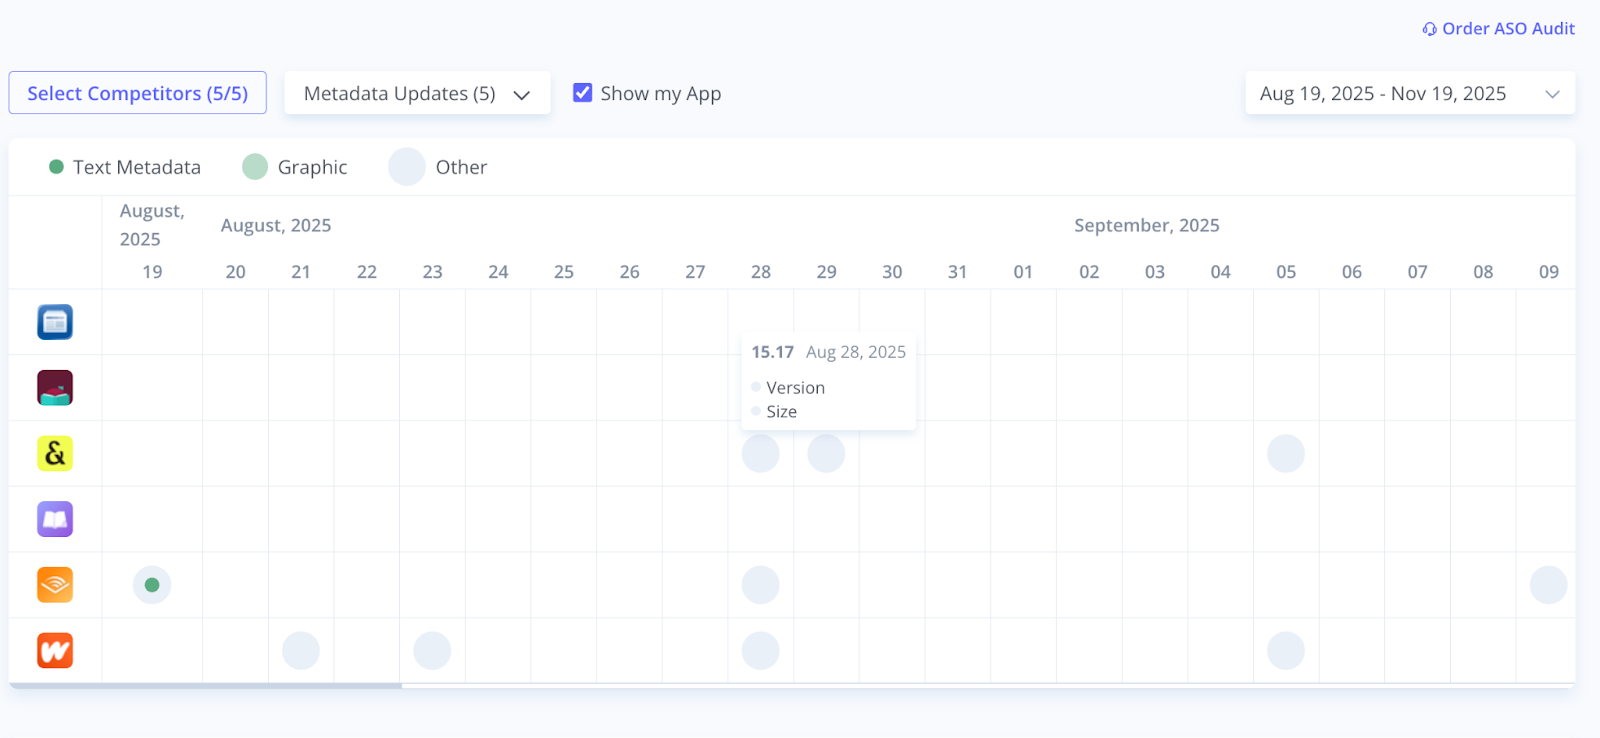This screenshot has height=738, width=1600.
Task: Click the Select Competitors (5/5) button
Action: 138,93
